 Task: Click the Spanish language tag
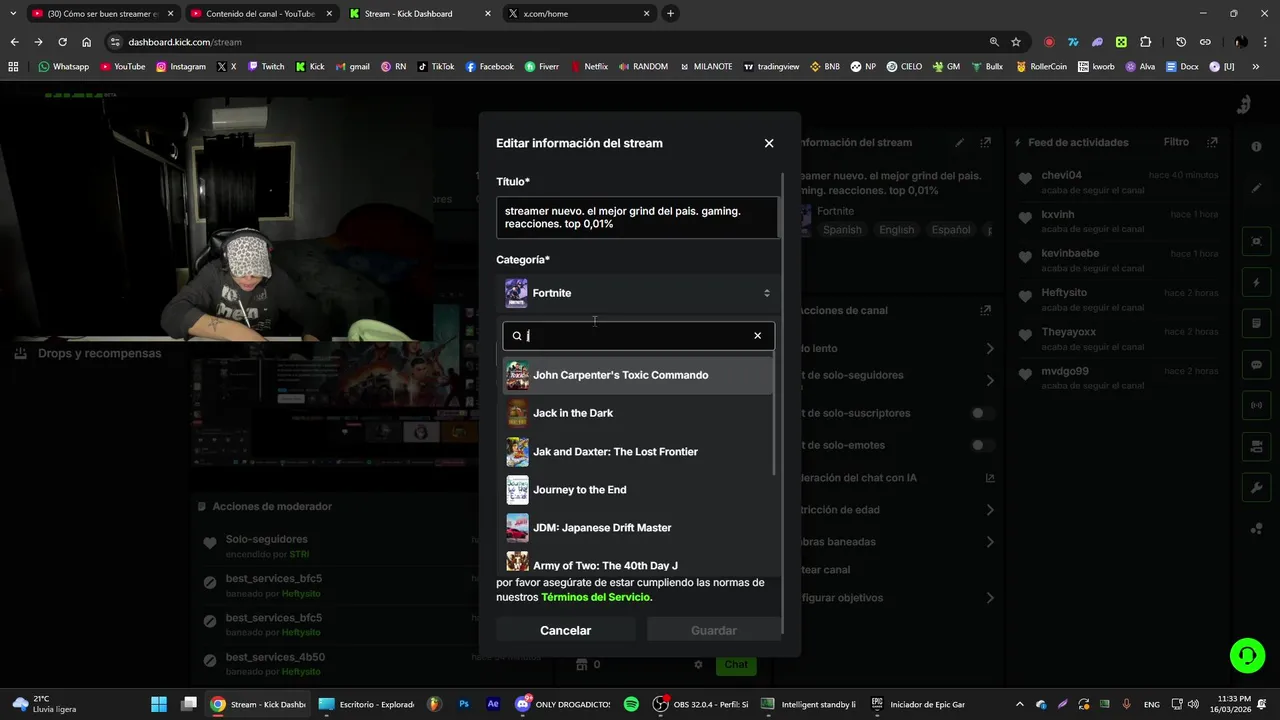point(842,230)
